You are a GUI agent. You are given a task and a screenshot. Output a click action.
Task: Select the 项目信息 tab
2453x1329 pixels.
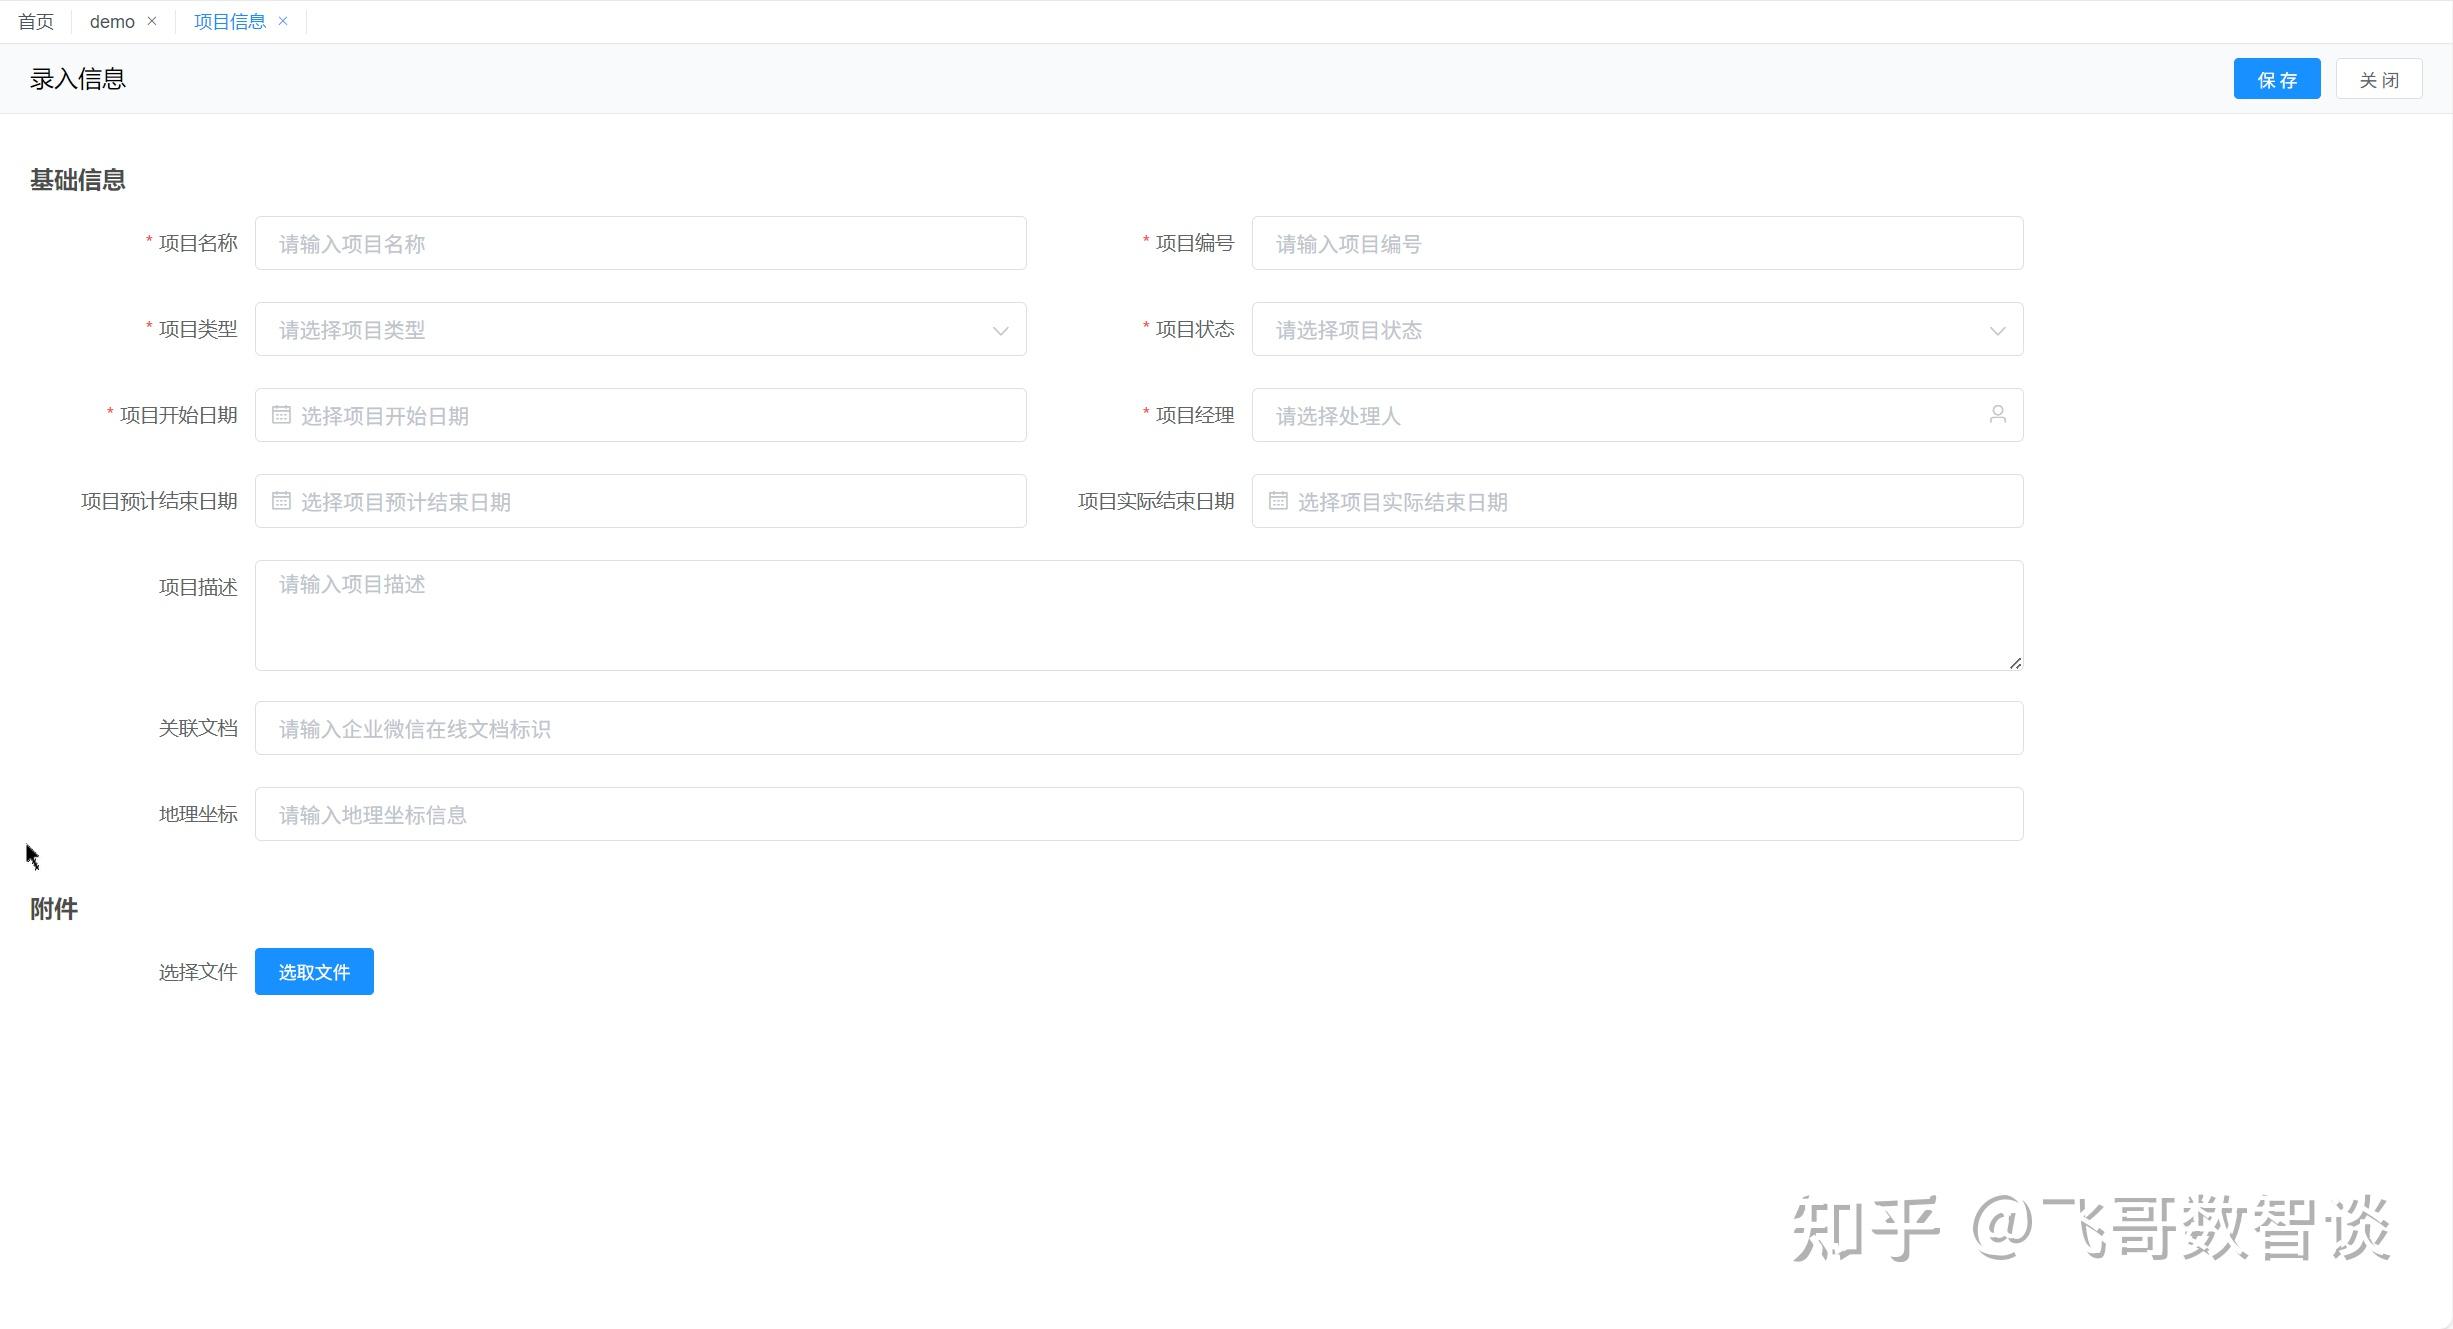tap(229, 22)
